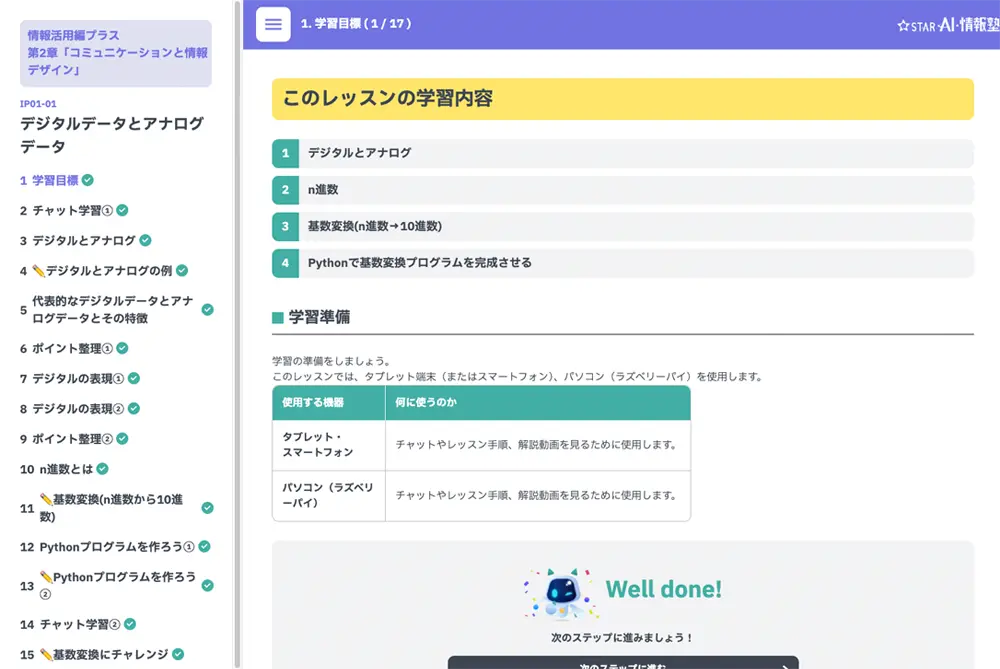Screen dimensions: 1000x669
Task: Click checkmark next to デジタルの表現①
Action: point(134,378)
